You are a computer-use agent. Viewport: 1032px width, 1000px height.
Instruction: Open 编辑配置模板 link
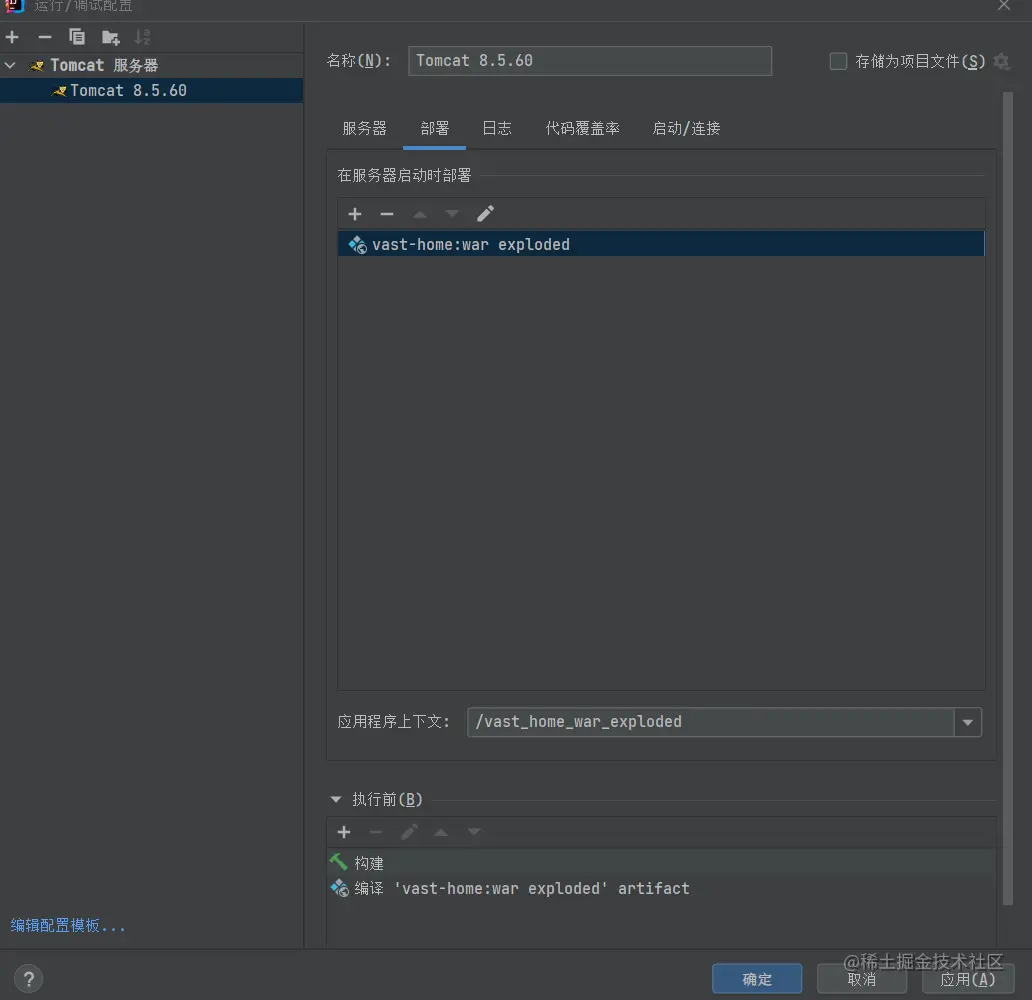coord(67,926)
